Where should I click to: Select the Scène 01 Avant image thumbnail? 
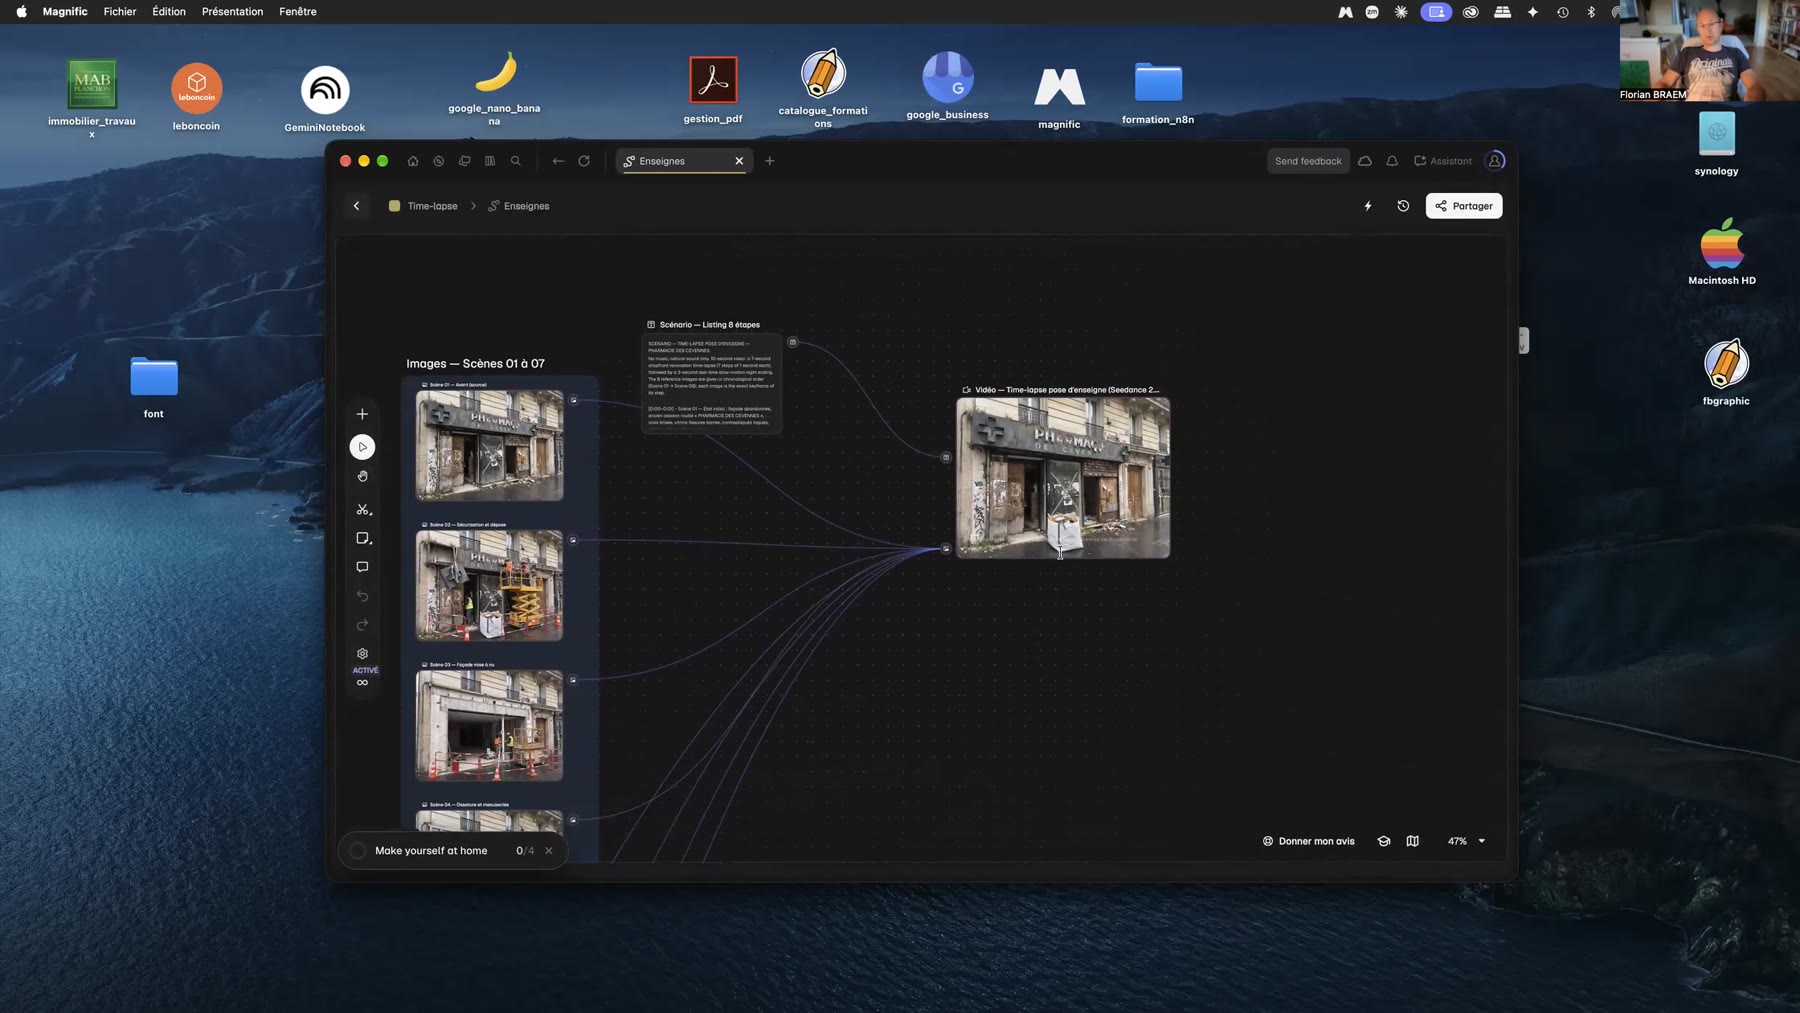(490, 445)
